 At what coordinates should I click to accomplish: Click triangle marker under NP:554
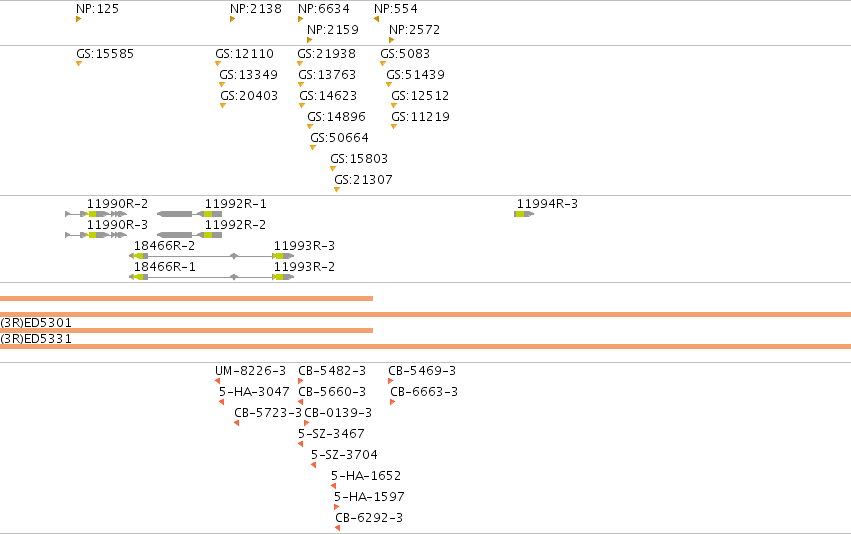point(377,20)
